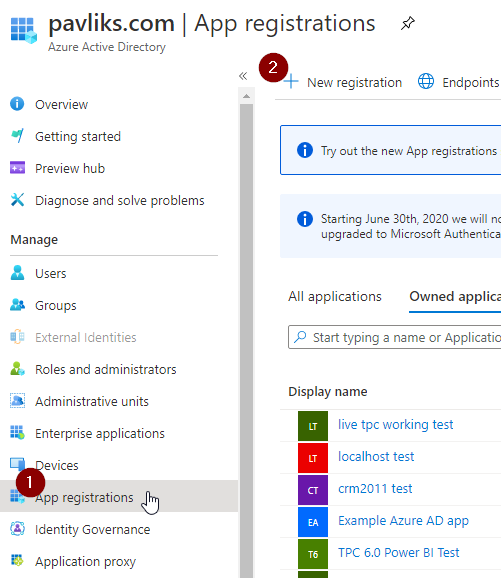
Task: Click the External Identities icon
Action: [17, 337]
